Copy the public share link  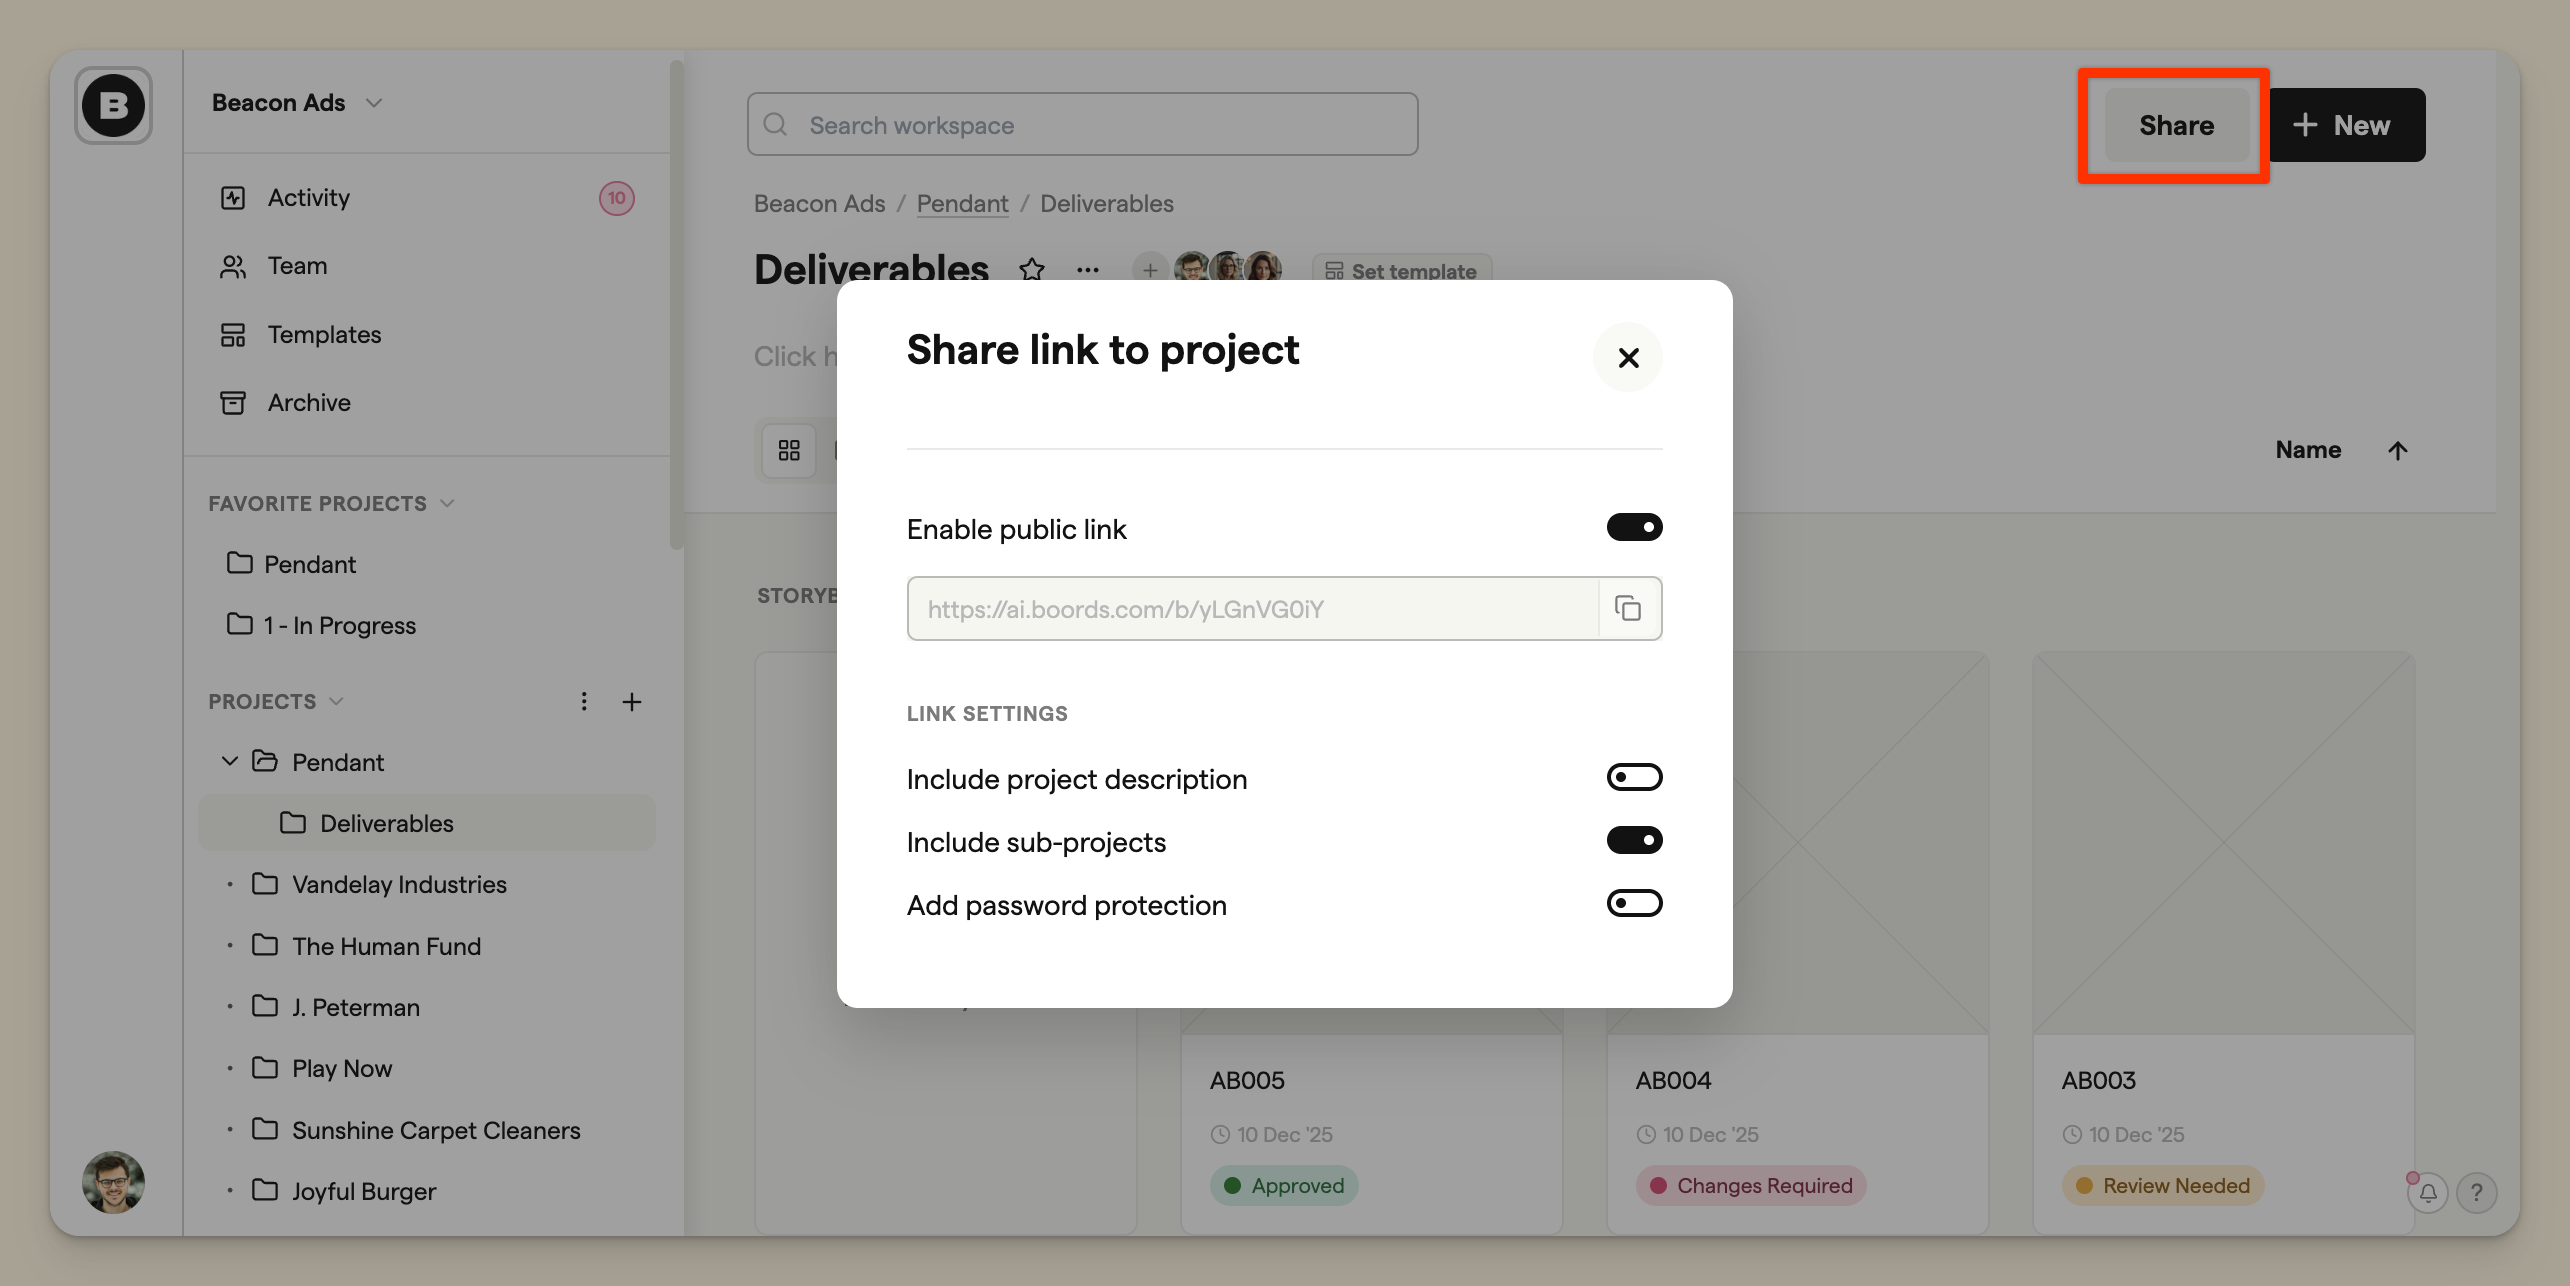[x=1628, y=608]
